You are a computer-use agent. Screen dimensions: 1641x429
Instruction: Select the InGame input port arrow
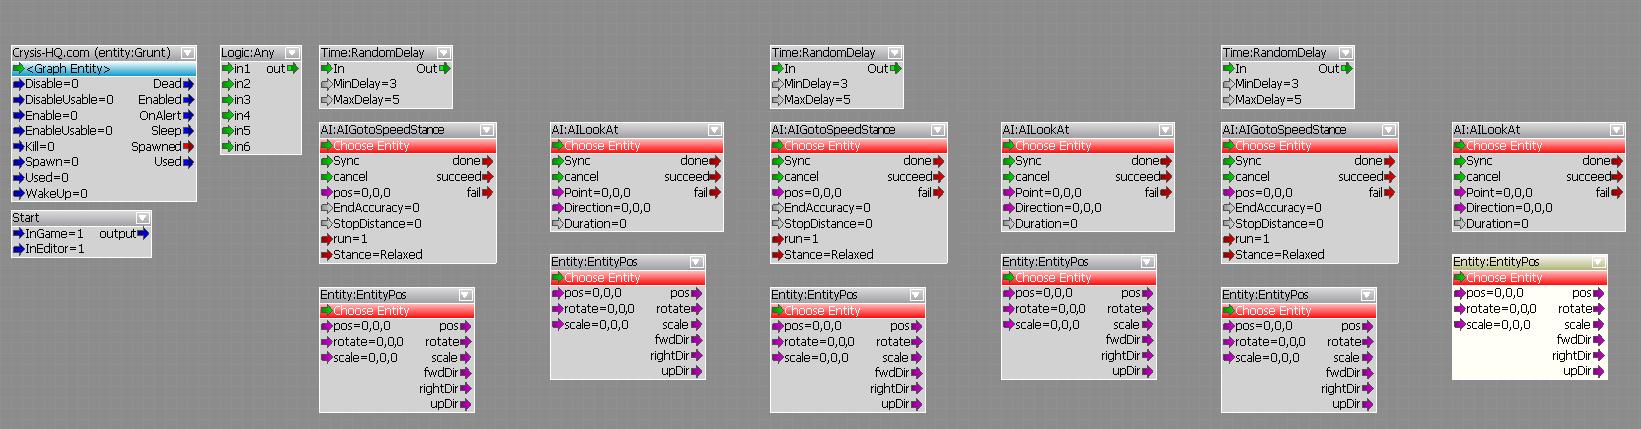coord(18,234)
